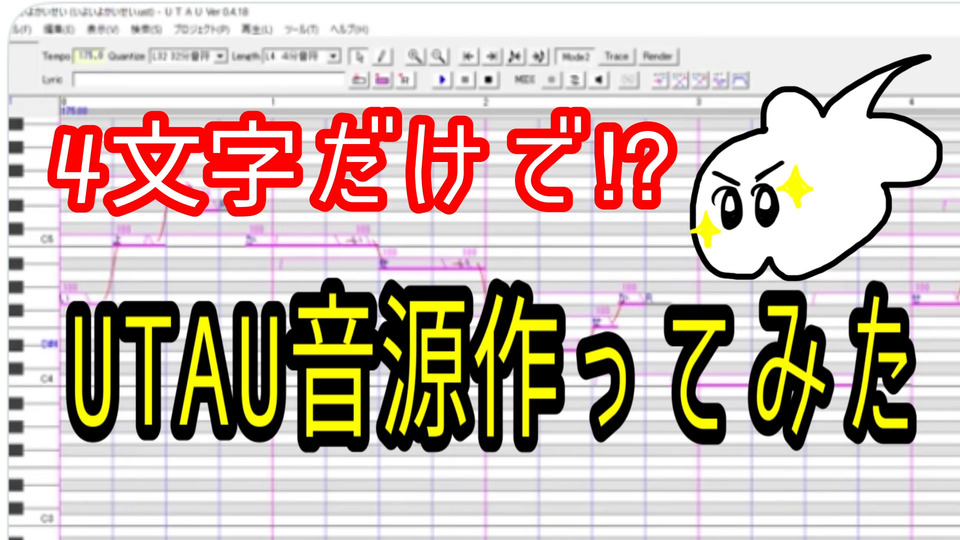
Task: Click the zoom out magnifier icon
Action: click(438, 56)
